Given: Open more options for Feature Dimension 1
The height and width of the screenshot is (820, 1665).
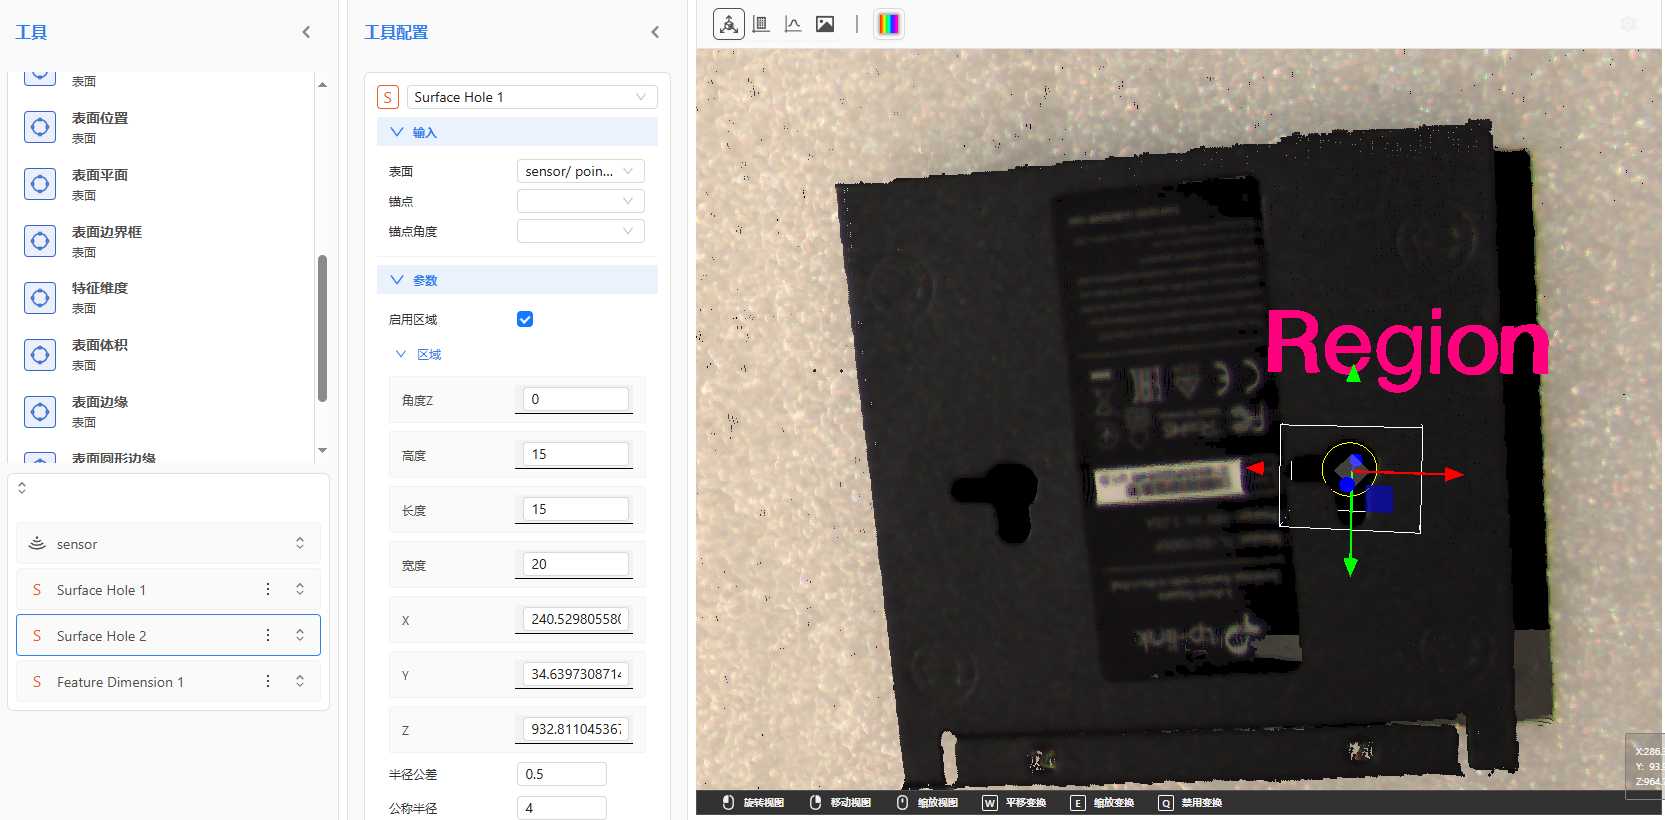Looking at the screenshot, I should (268, 681).
